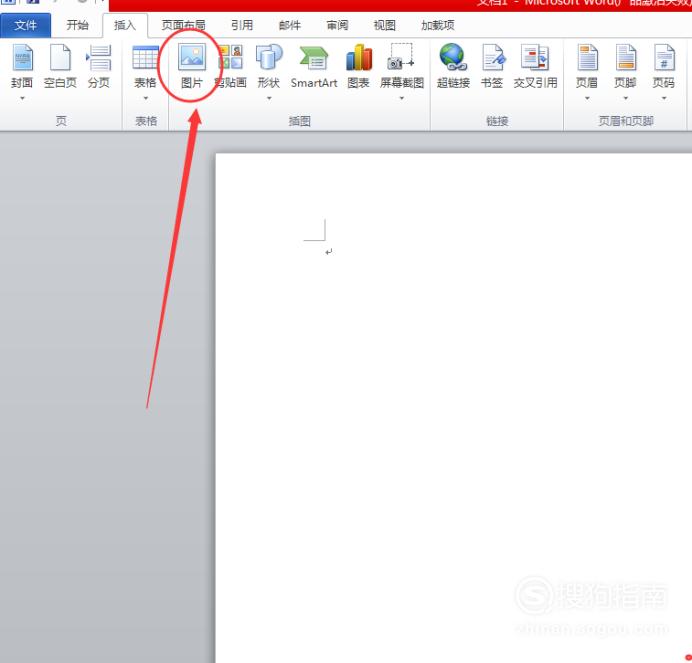692x663 pixels.
Task: Switch to the 视图 tab
Action: (384, 25)
